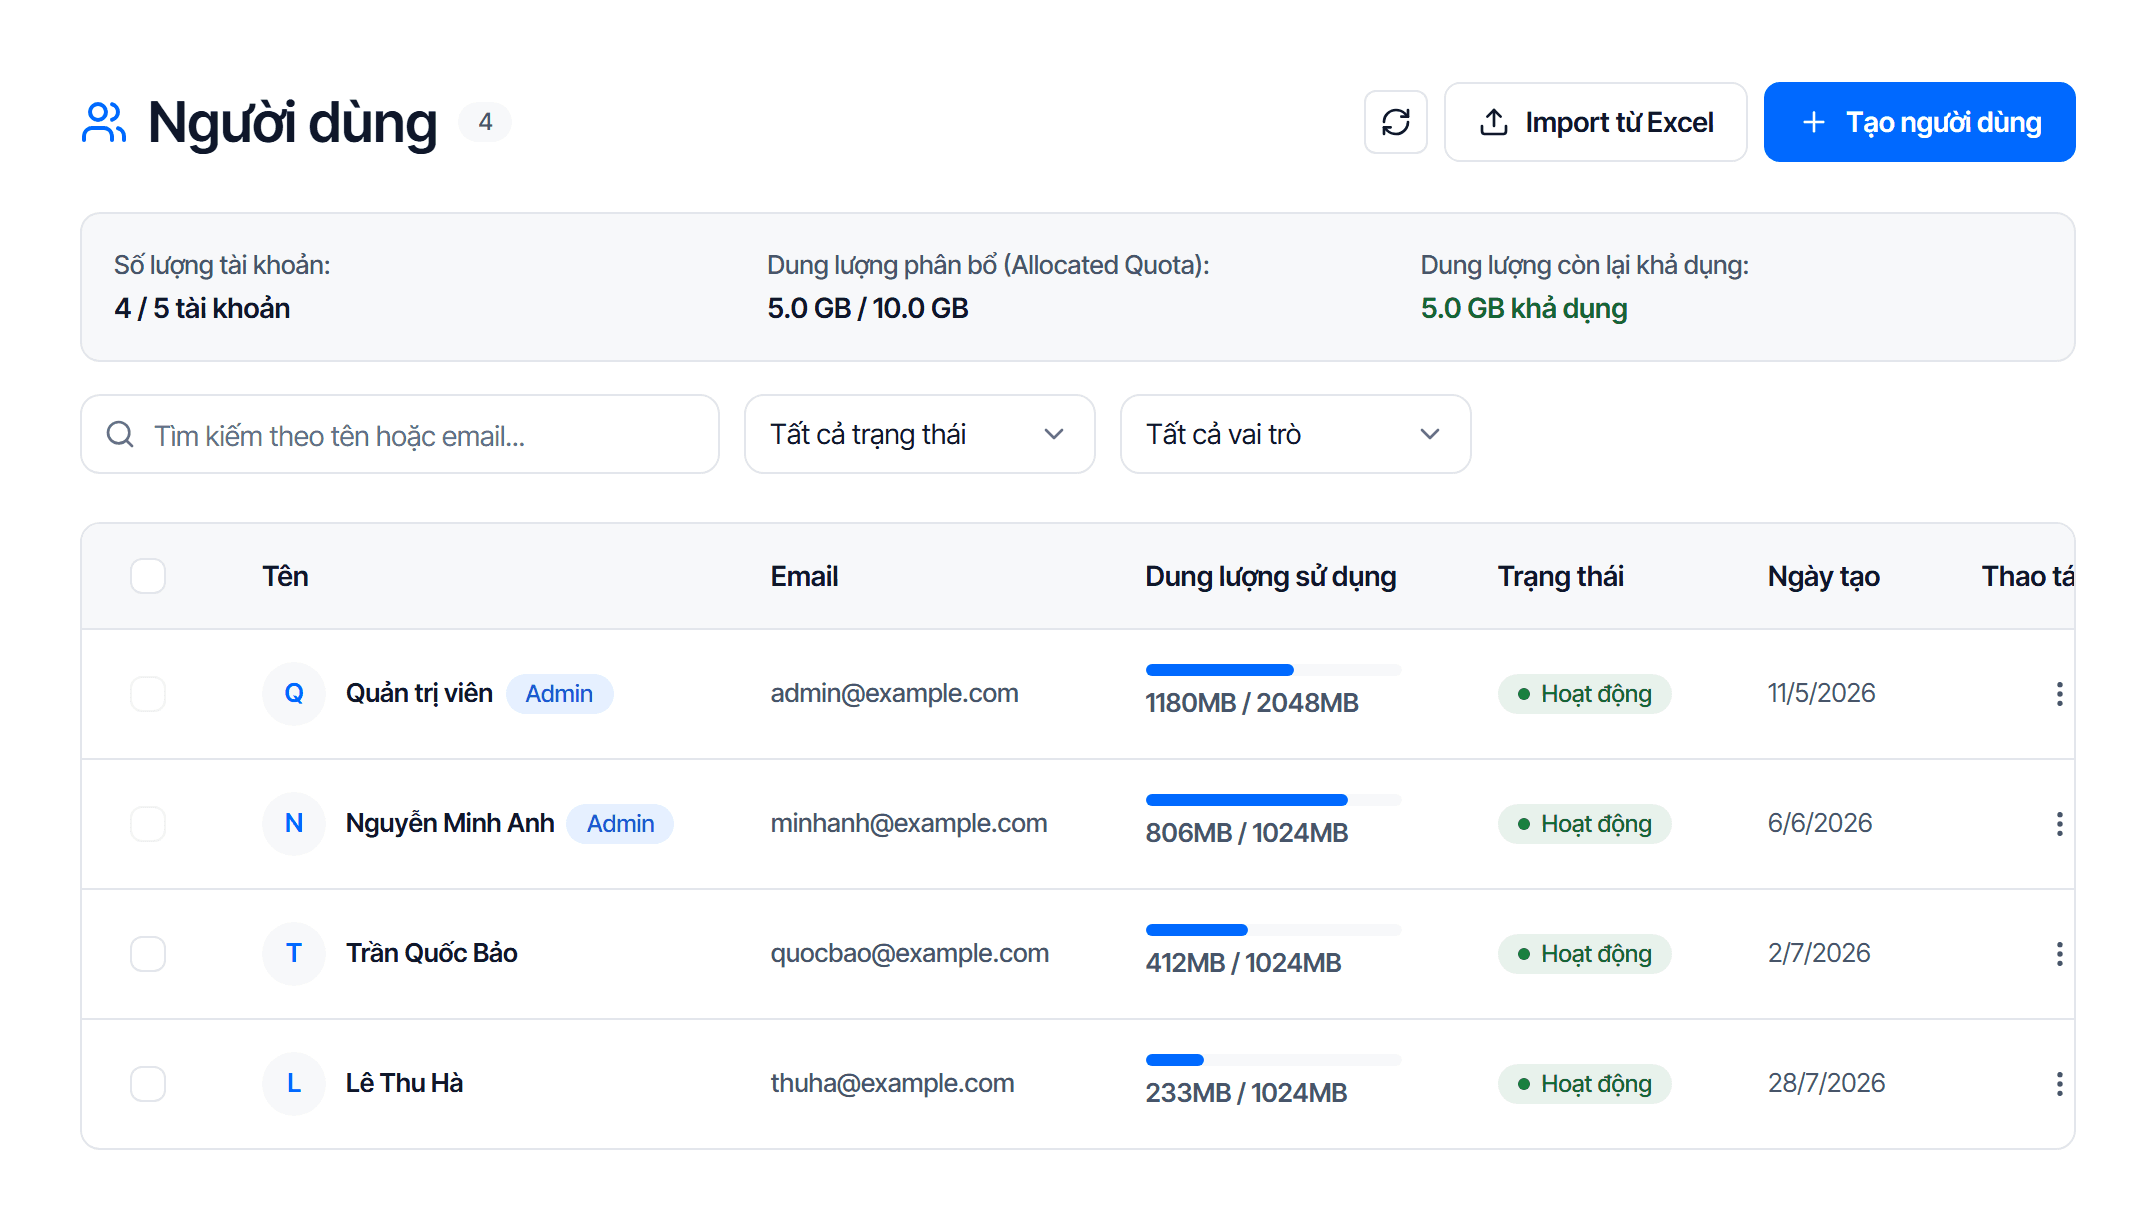Click Hoạt động status of admin@example.com
Screen dimensions: 2156x1213
[1584, 694]
